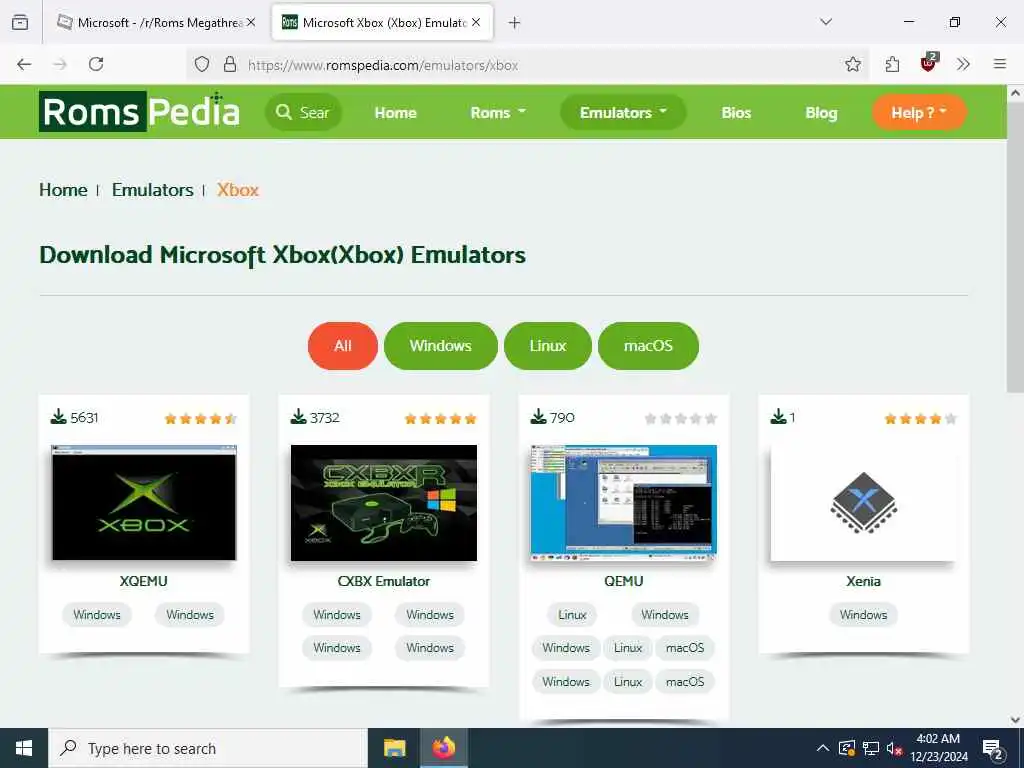
Task: Click the QEMU title link
Action: click(x=624, y=581)
